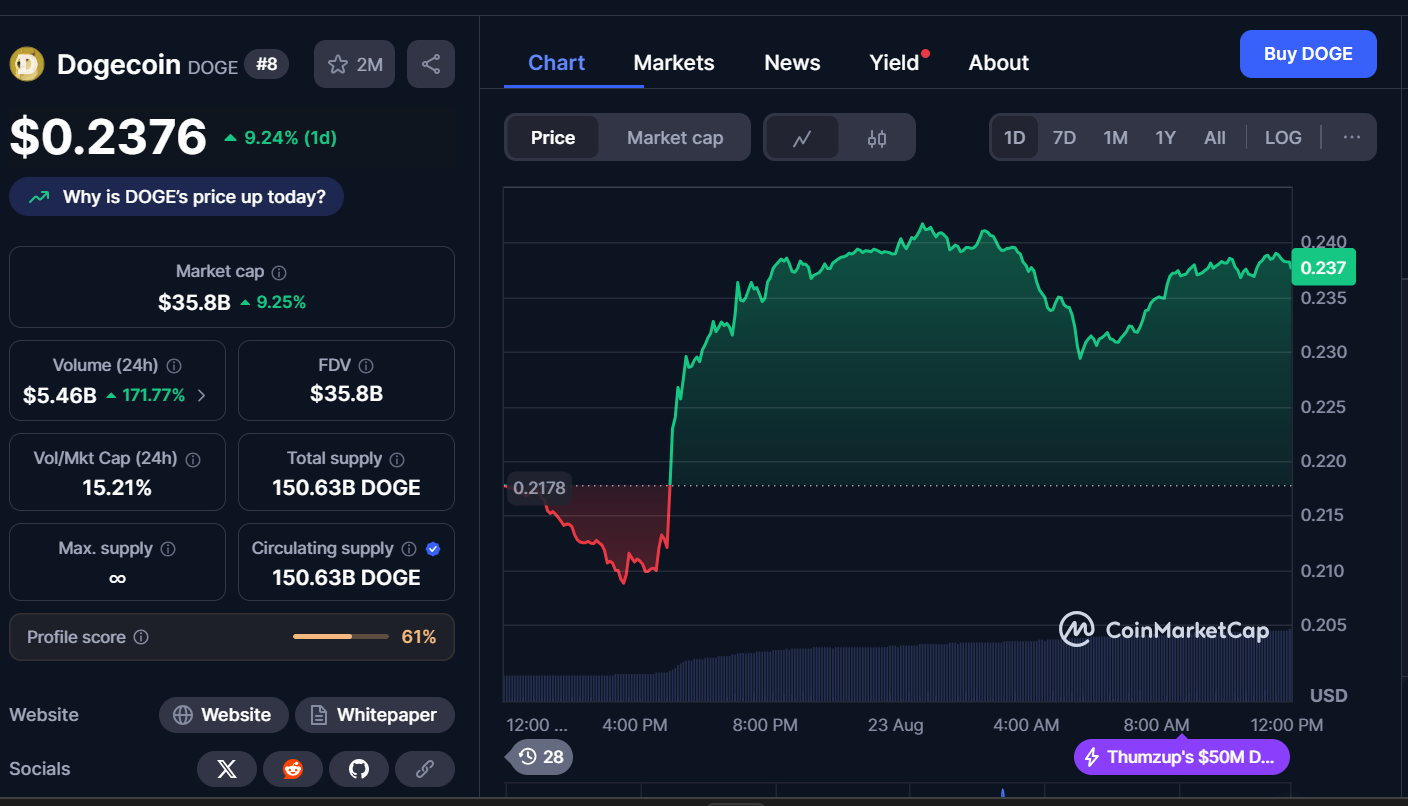
Task: Choose the 1M time range
Action: tap(1116, 137)
